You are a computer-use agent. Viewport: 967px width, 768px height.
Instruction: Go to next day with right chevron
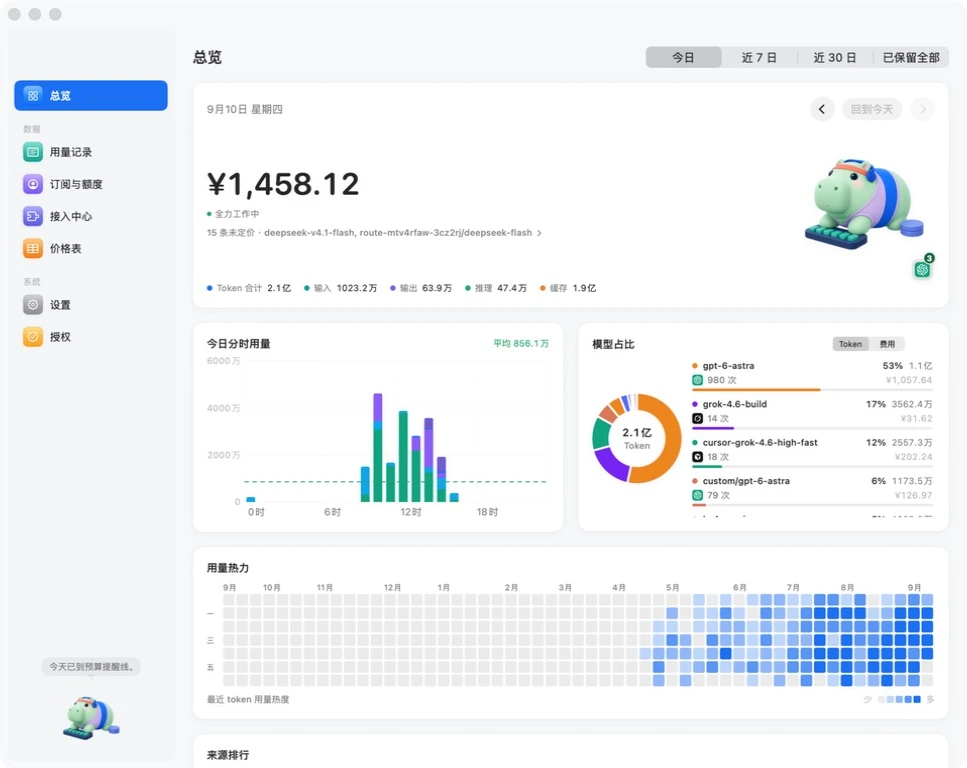(923, 109)
